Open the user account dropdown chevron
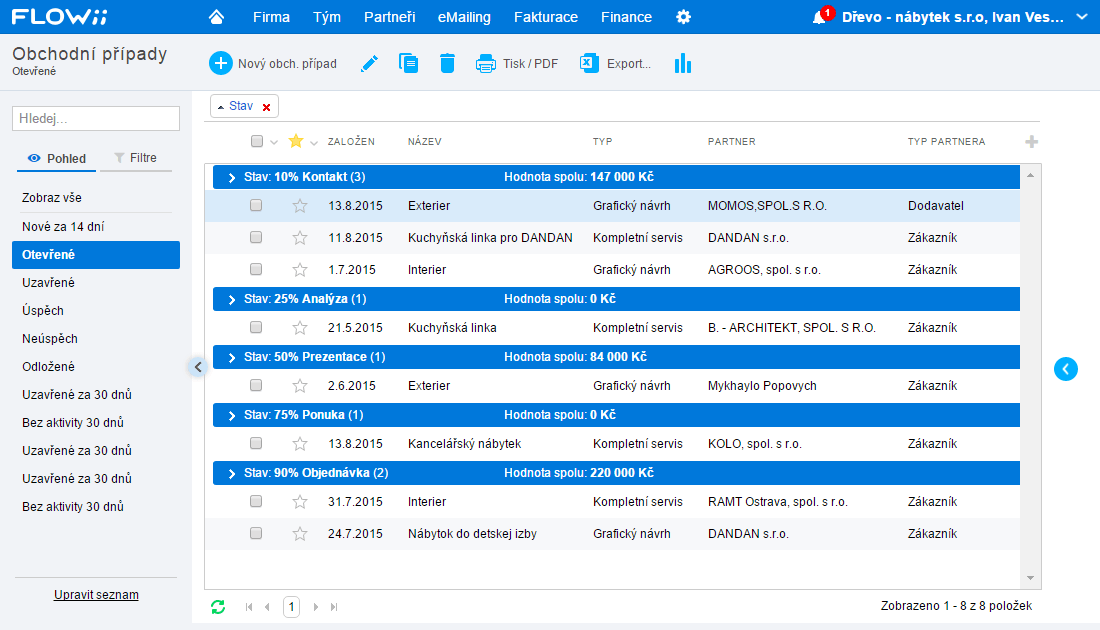 coord(1081,17)
